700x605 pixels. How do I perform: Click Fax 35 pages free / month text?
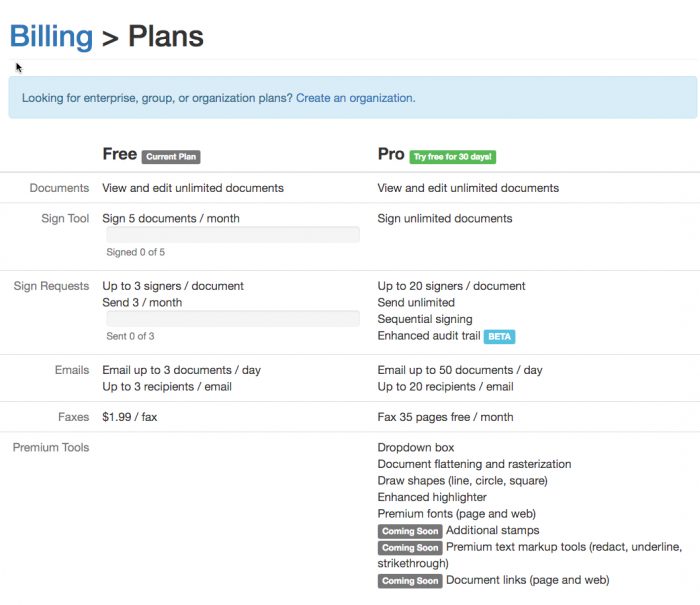point(445,417)
